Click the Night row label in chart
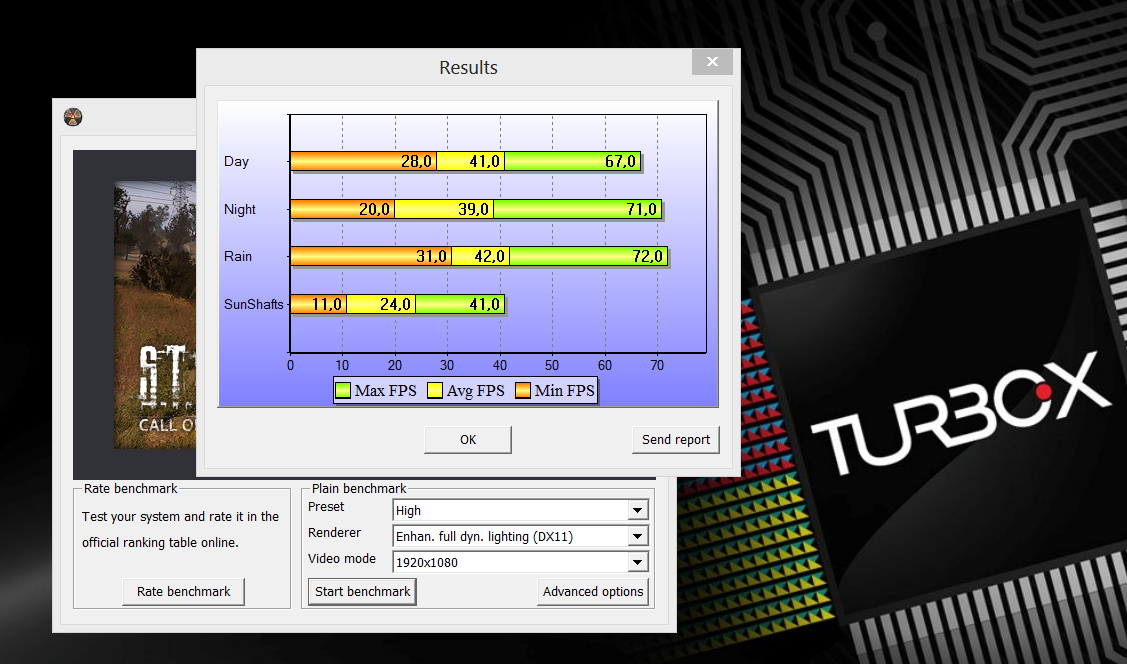This screenshot has width=1127, height=664. pyautogui.click(x=239, y=209)
